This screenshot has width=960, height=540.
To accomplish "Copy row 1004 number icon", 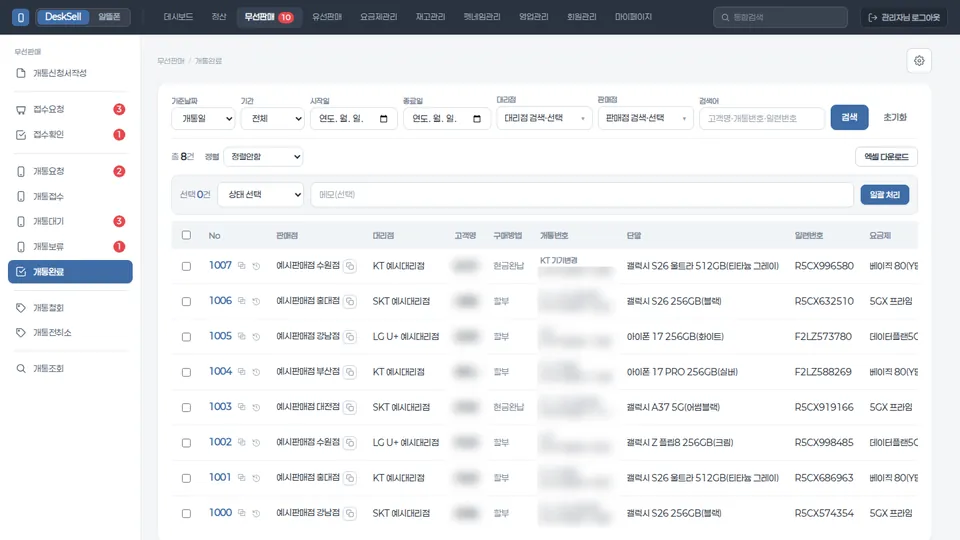I will [x=242, y=372].
